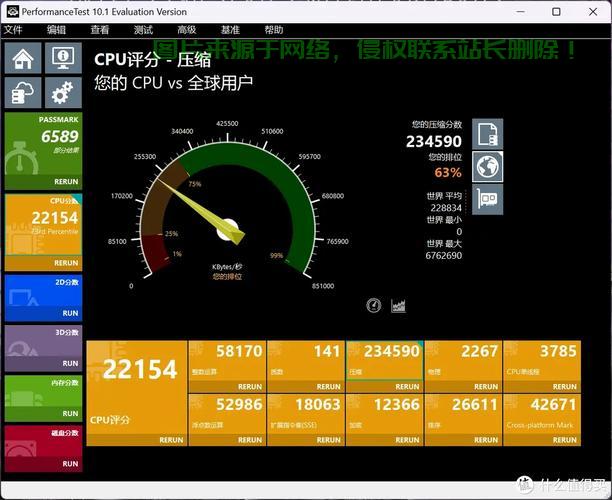Open the cloud baseline upload icon
This screenshot has height=500, width=612.
pyautogui.click(x=23, y=92)
